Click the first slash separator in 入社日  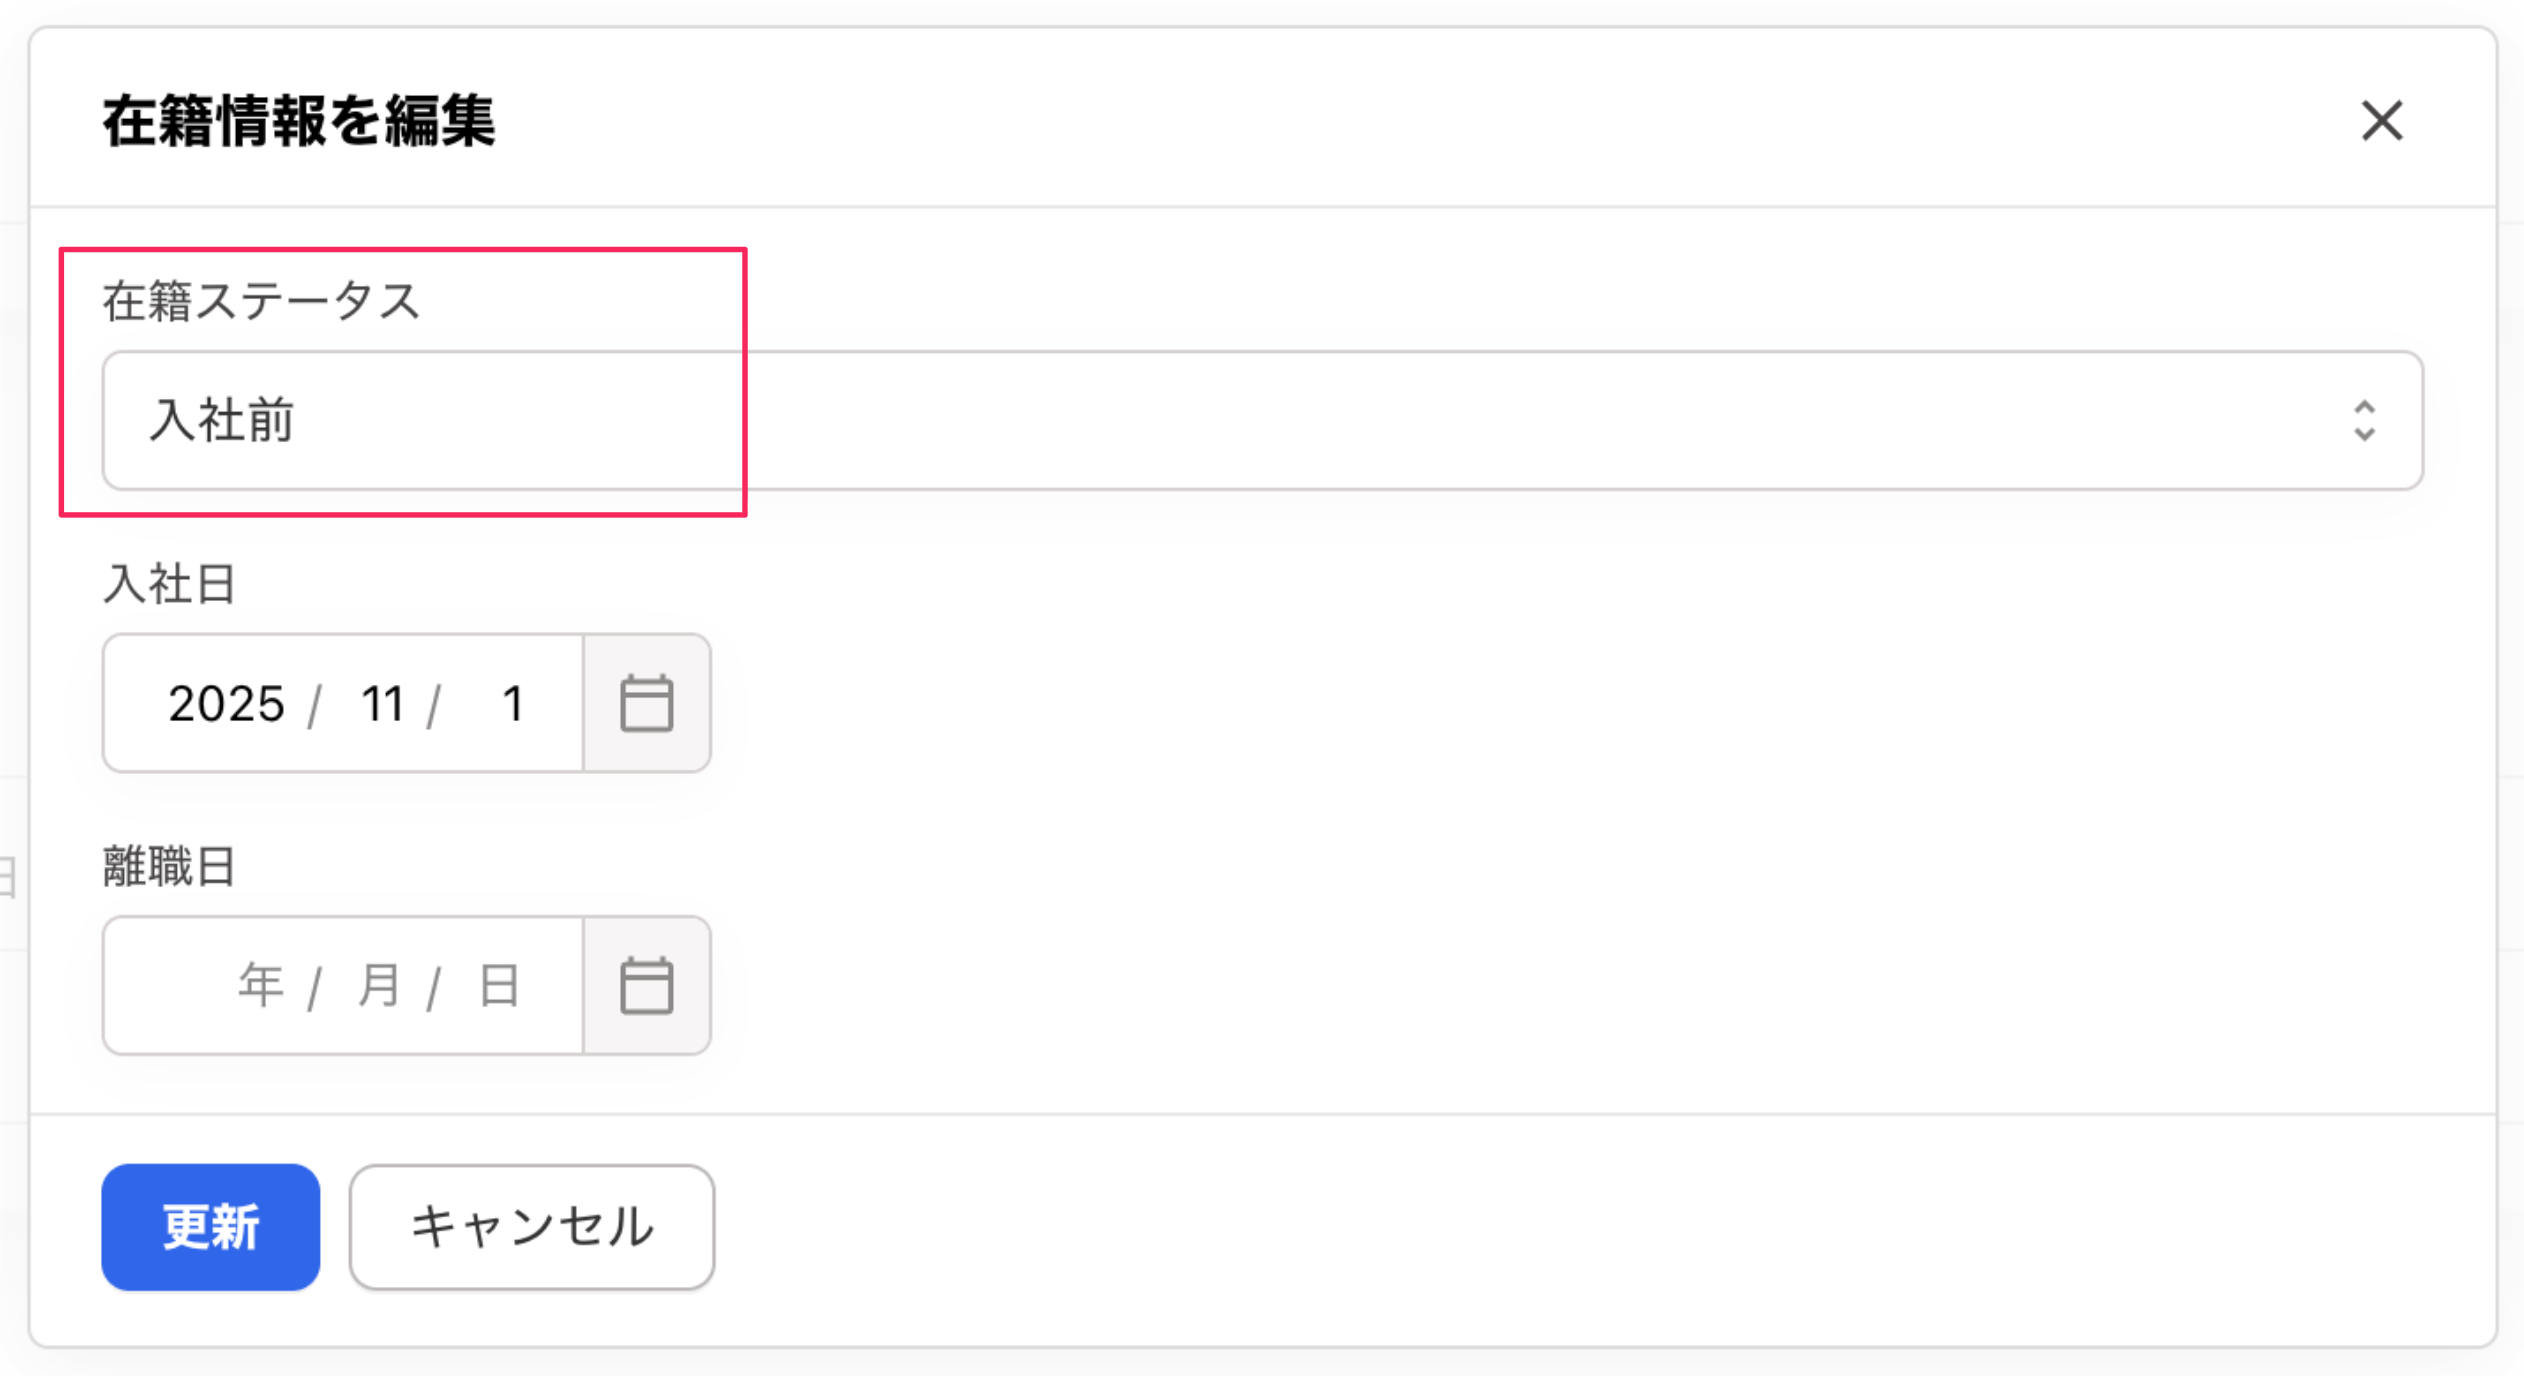315,706
